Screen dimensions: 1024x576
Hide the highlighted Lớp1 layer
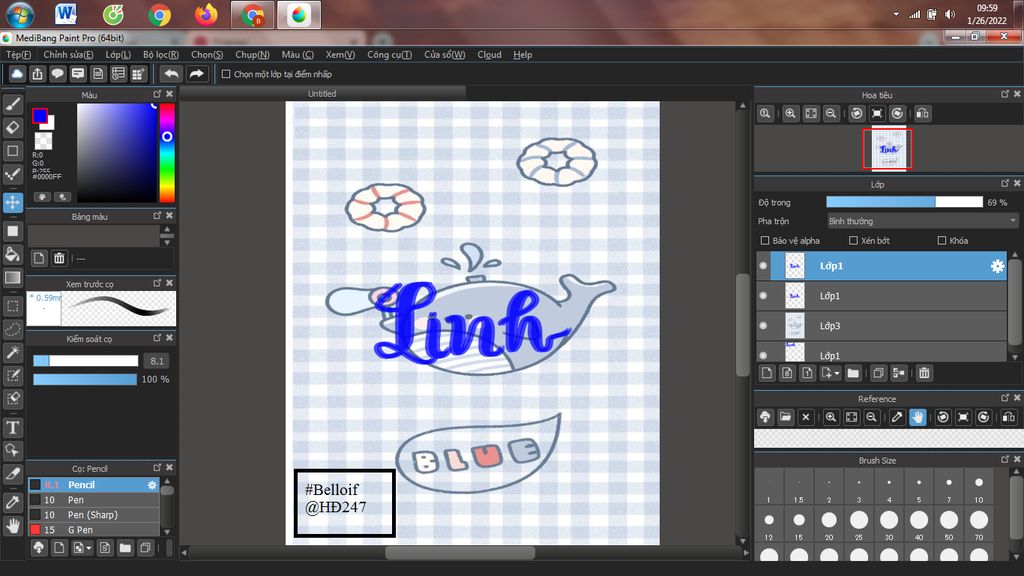point(763,266)
